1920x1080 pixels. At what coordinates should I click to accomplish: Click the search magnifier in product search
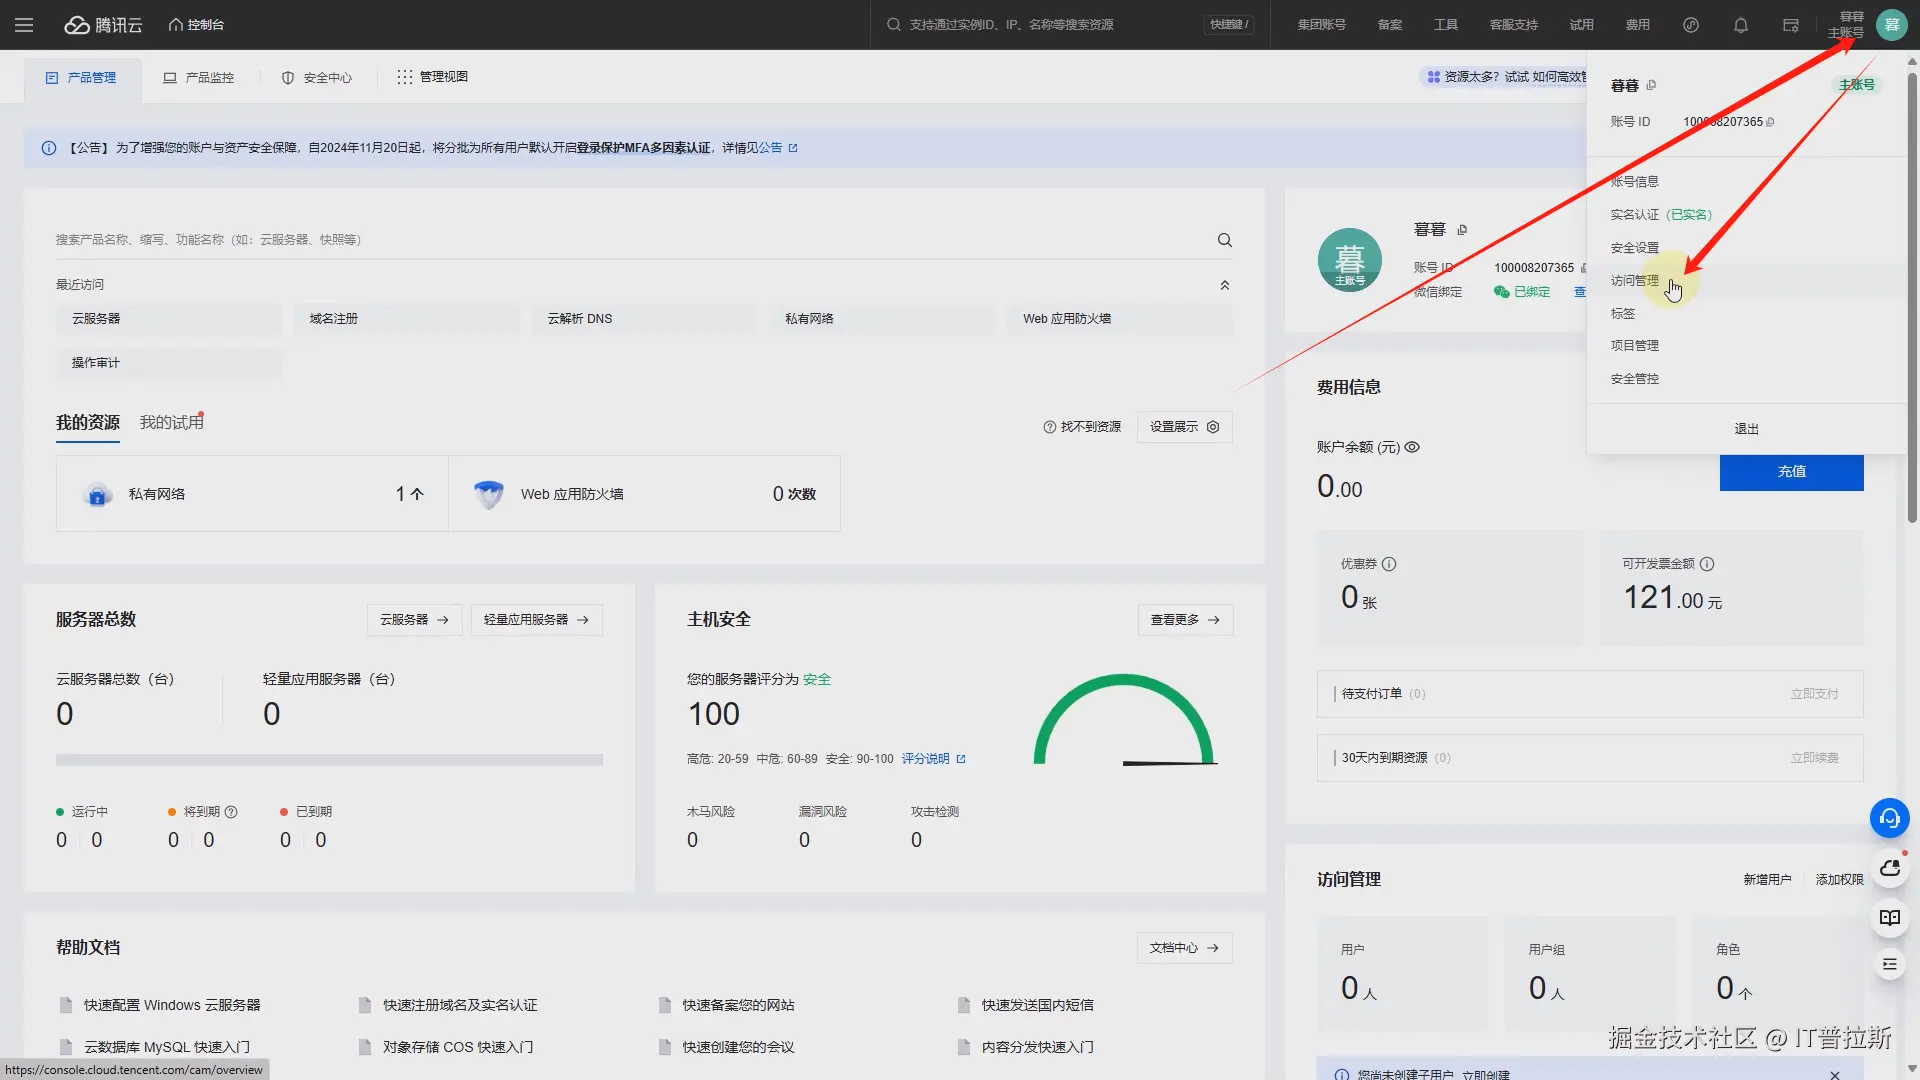pos(1224,240)
